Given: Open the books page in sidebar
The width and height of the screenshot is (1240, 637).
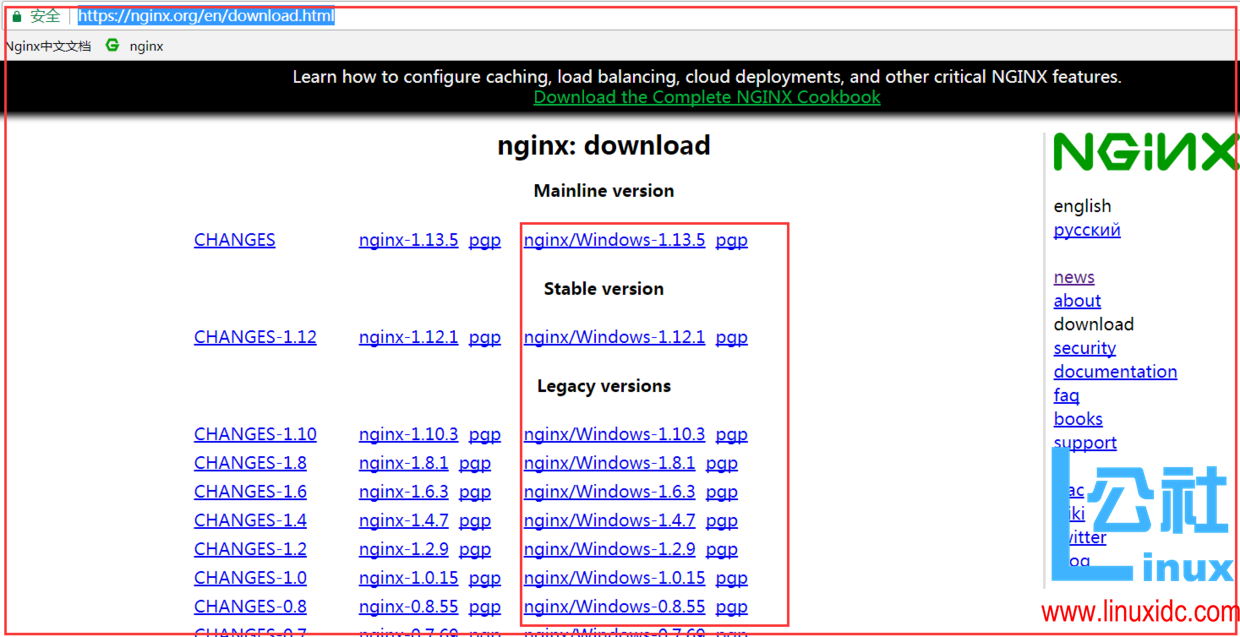Looking at the screenshot, I should (1078, 419).
